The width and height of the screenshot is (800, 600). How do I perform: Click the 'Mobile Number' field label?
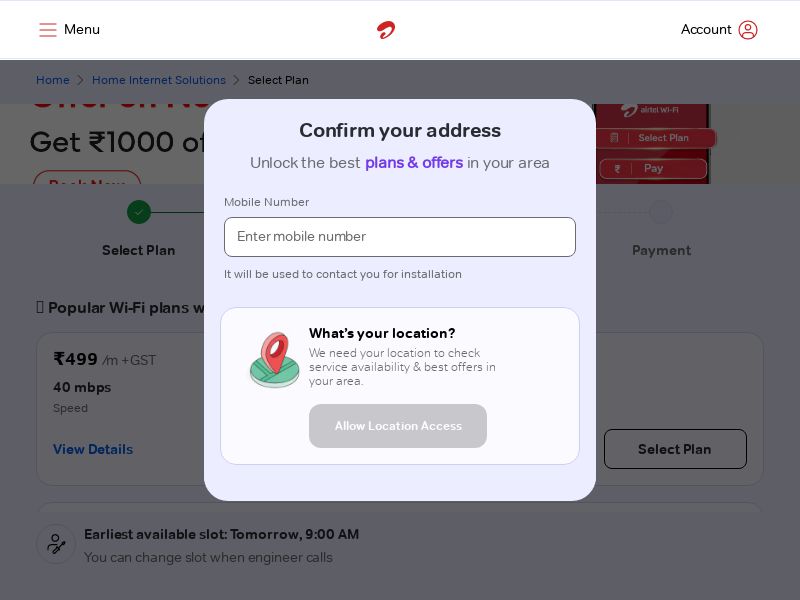tap(266, 202)
